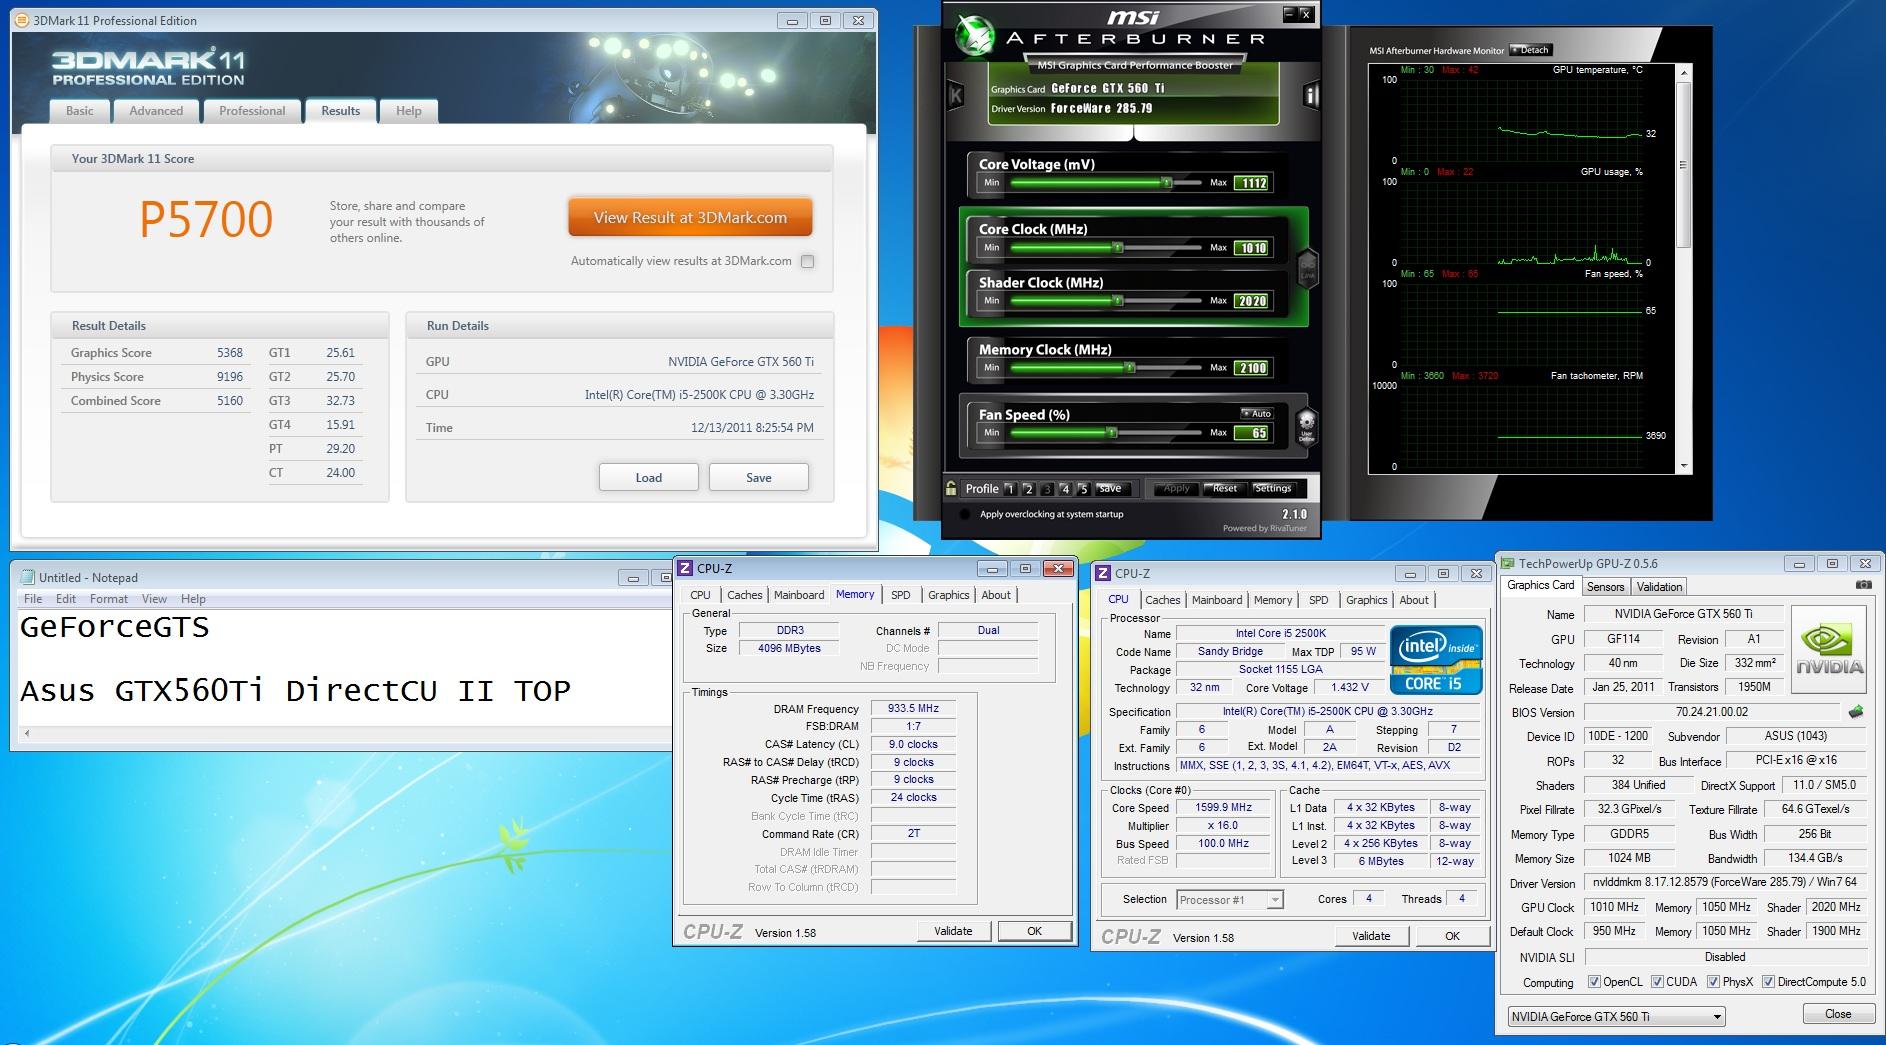Click OK in the CPU-Z CPU window
The width and height of the screenshot is (1886, 1045).
click(x=1452, y=936)
